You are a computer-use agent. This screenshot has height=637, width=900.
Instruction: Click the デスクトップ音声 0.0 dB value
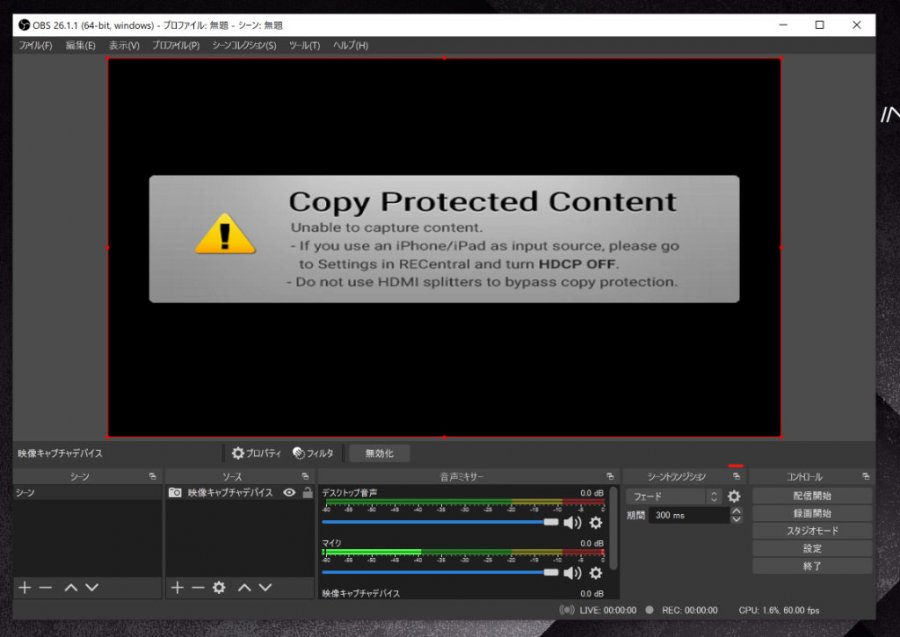(x=592, y=493)
